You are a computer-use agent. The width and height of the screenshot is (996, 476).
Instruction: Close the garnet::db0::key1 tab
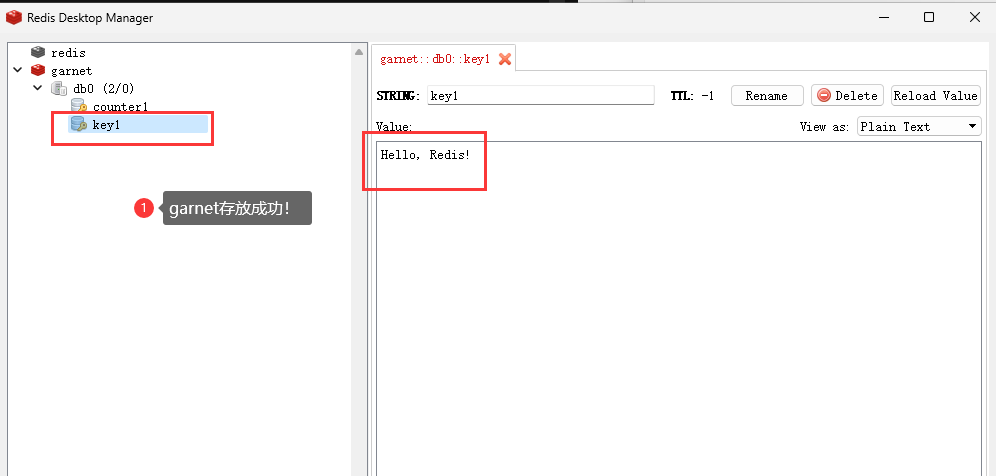[x=505, y=59]
